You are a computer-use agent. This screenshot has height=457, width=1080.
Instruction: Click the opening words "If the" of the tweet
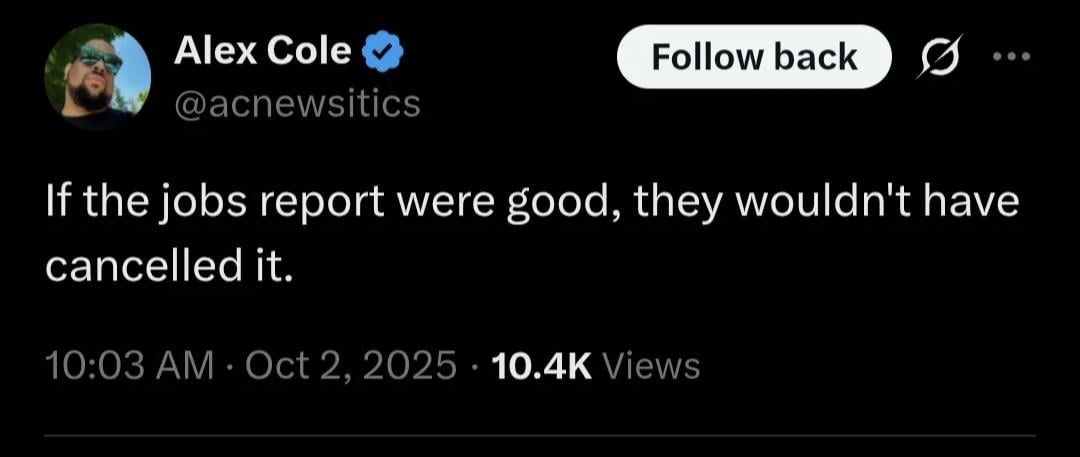click(83, 205)
